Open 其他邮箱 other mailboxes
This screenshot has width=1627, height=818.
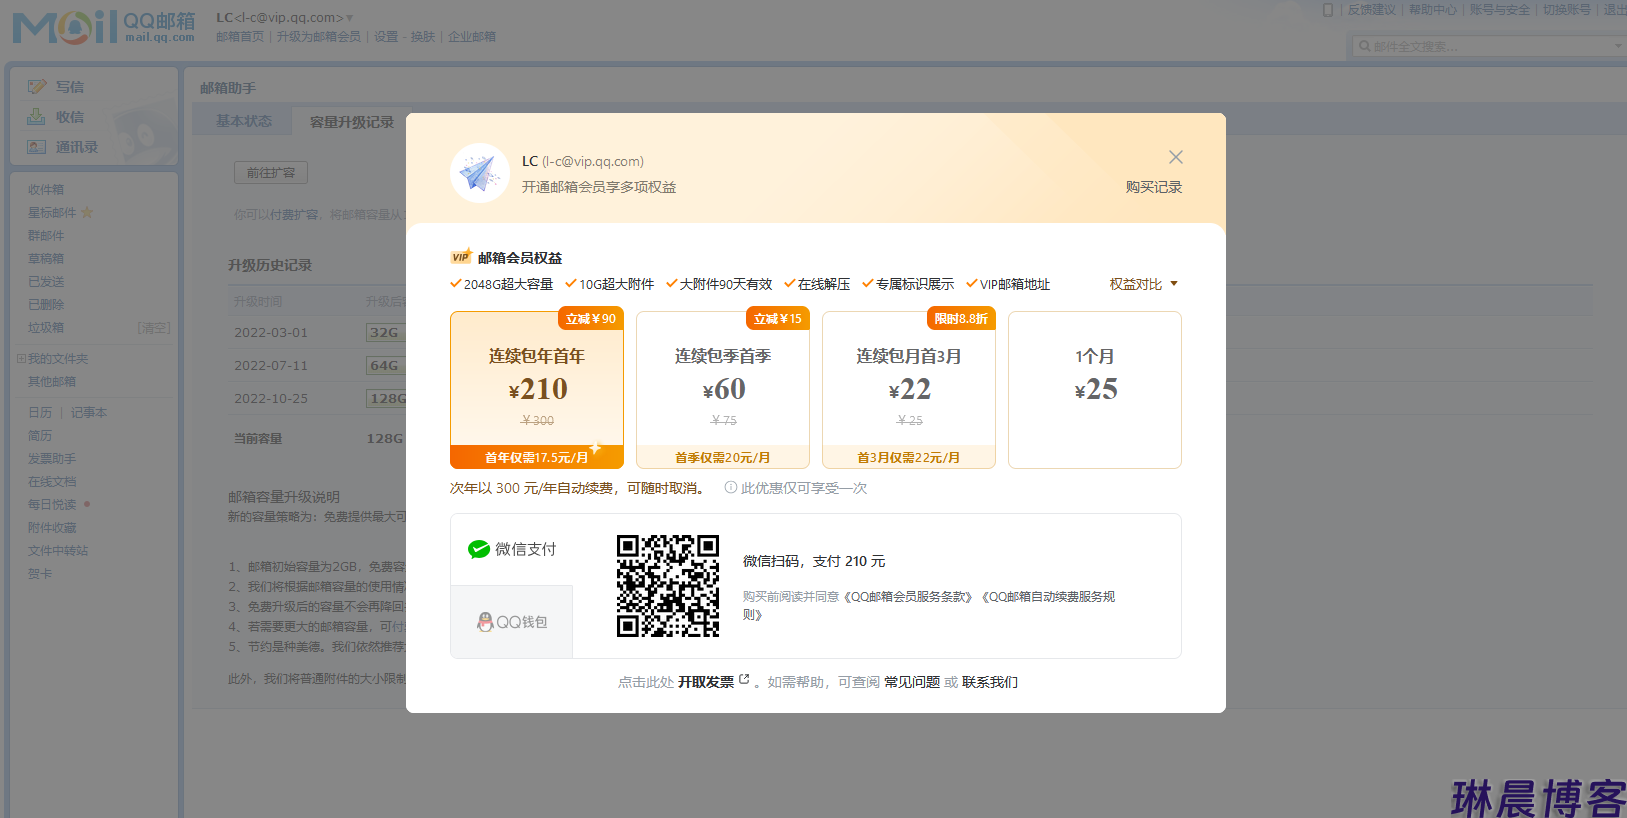tap(52, 382)
